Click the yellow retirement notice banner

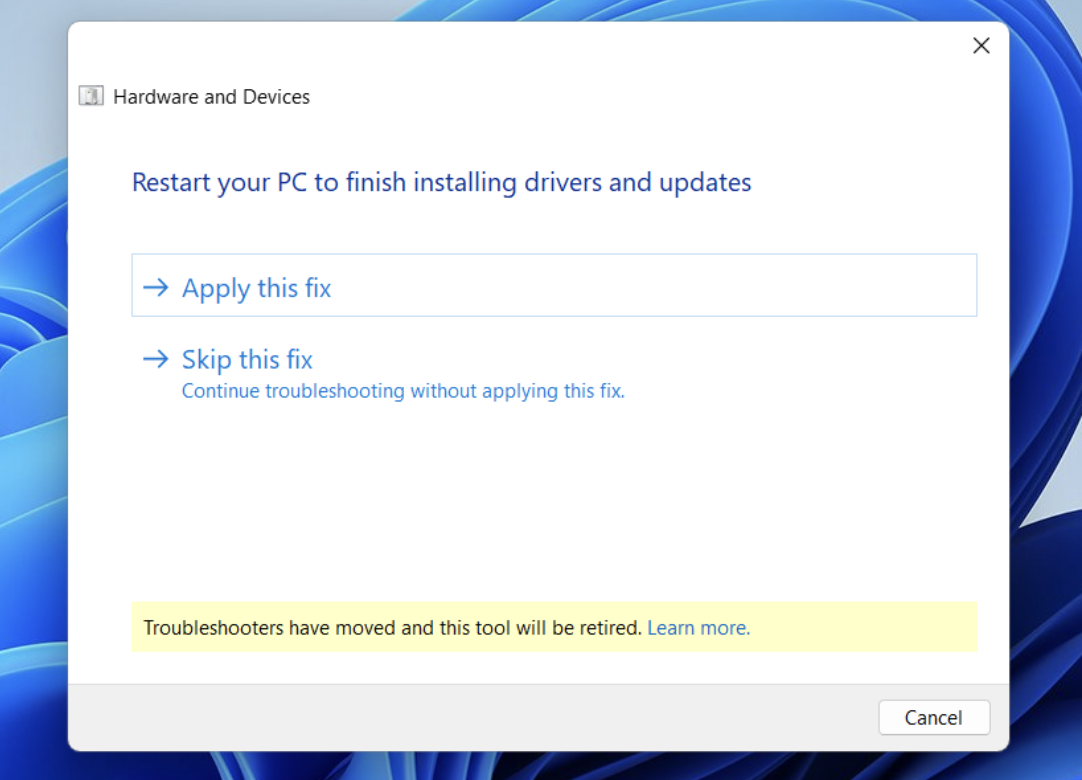(555, 627)
